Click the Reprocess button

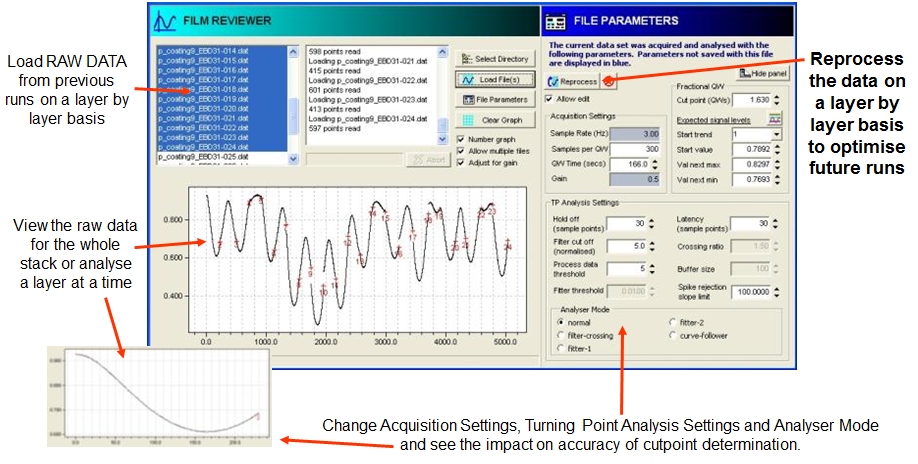572,82
